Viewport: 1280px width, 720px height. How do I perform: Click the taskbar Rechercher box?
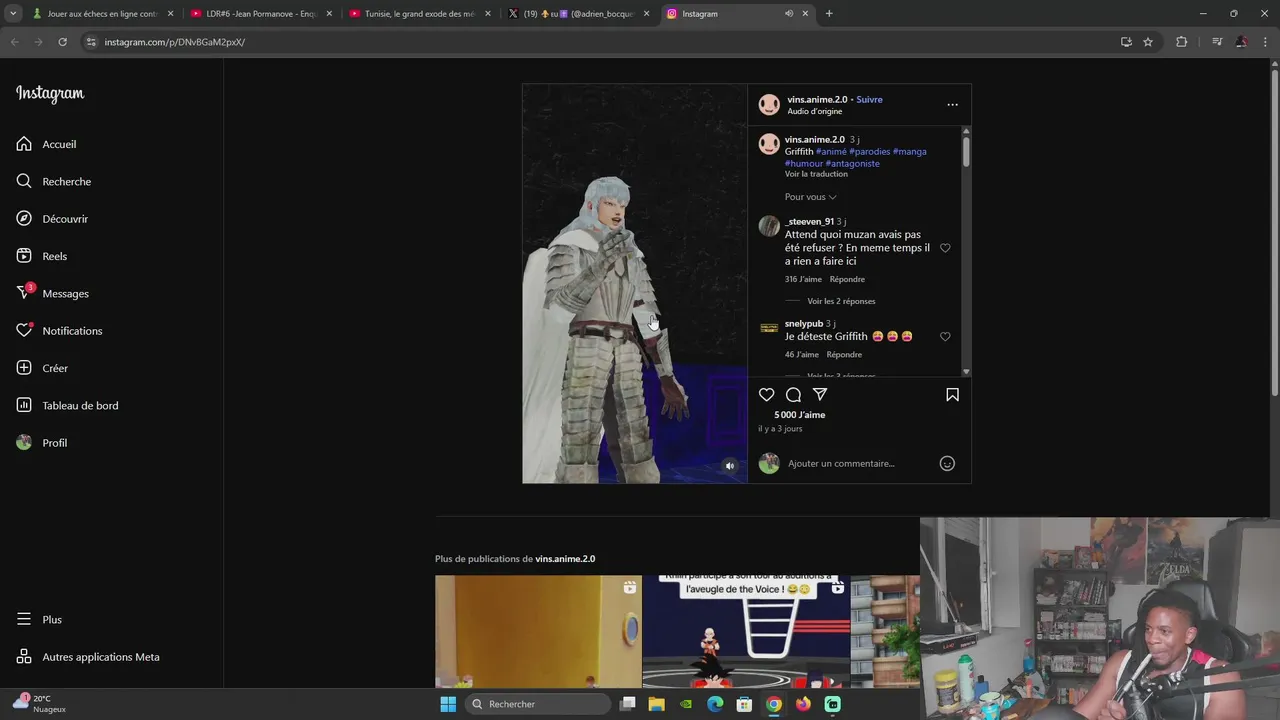(x=538, y=704)
